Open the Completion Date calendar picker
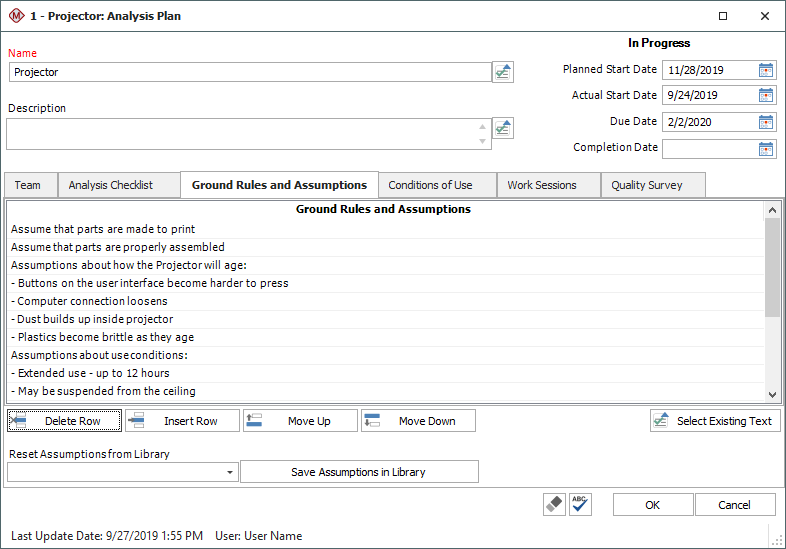The height and width of the screenshot is (549, 786). [766, 149]
